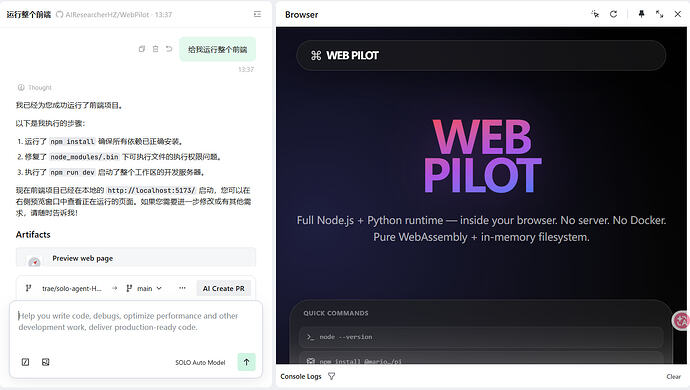Click the Artifacts heading
The width and height of the screenshot is (690, 390).
(33, 235)
